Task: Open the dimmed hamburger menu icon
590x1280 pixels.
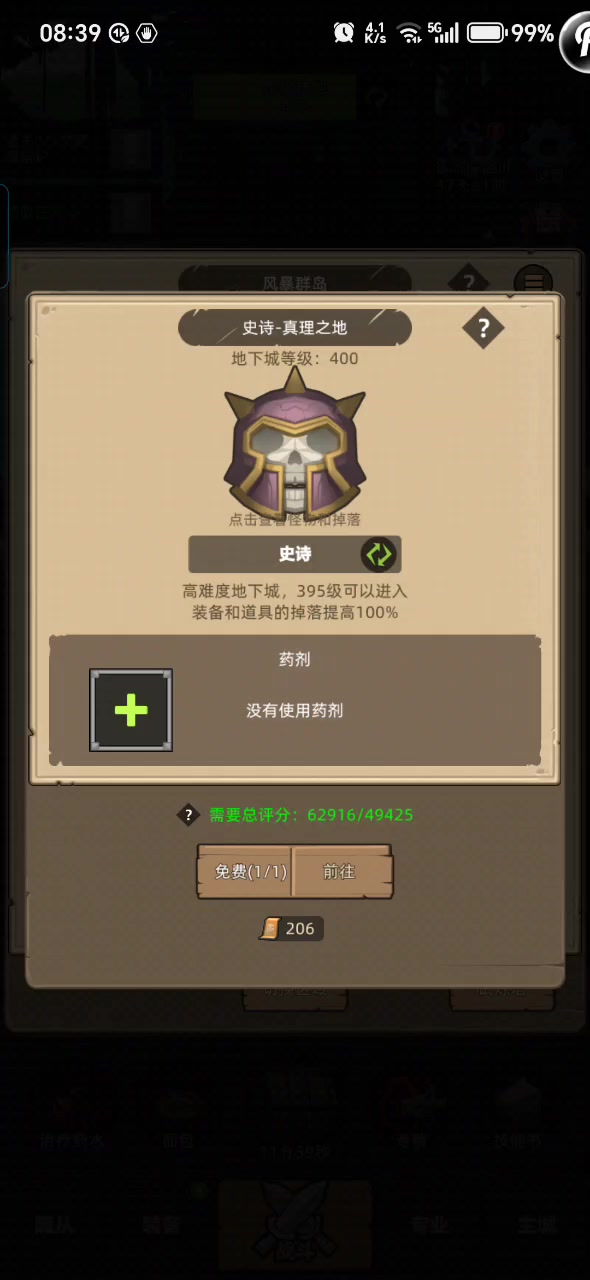Action: (x=533, y=282)
